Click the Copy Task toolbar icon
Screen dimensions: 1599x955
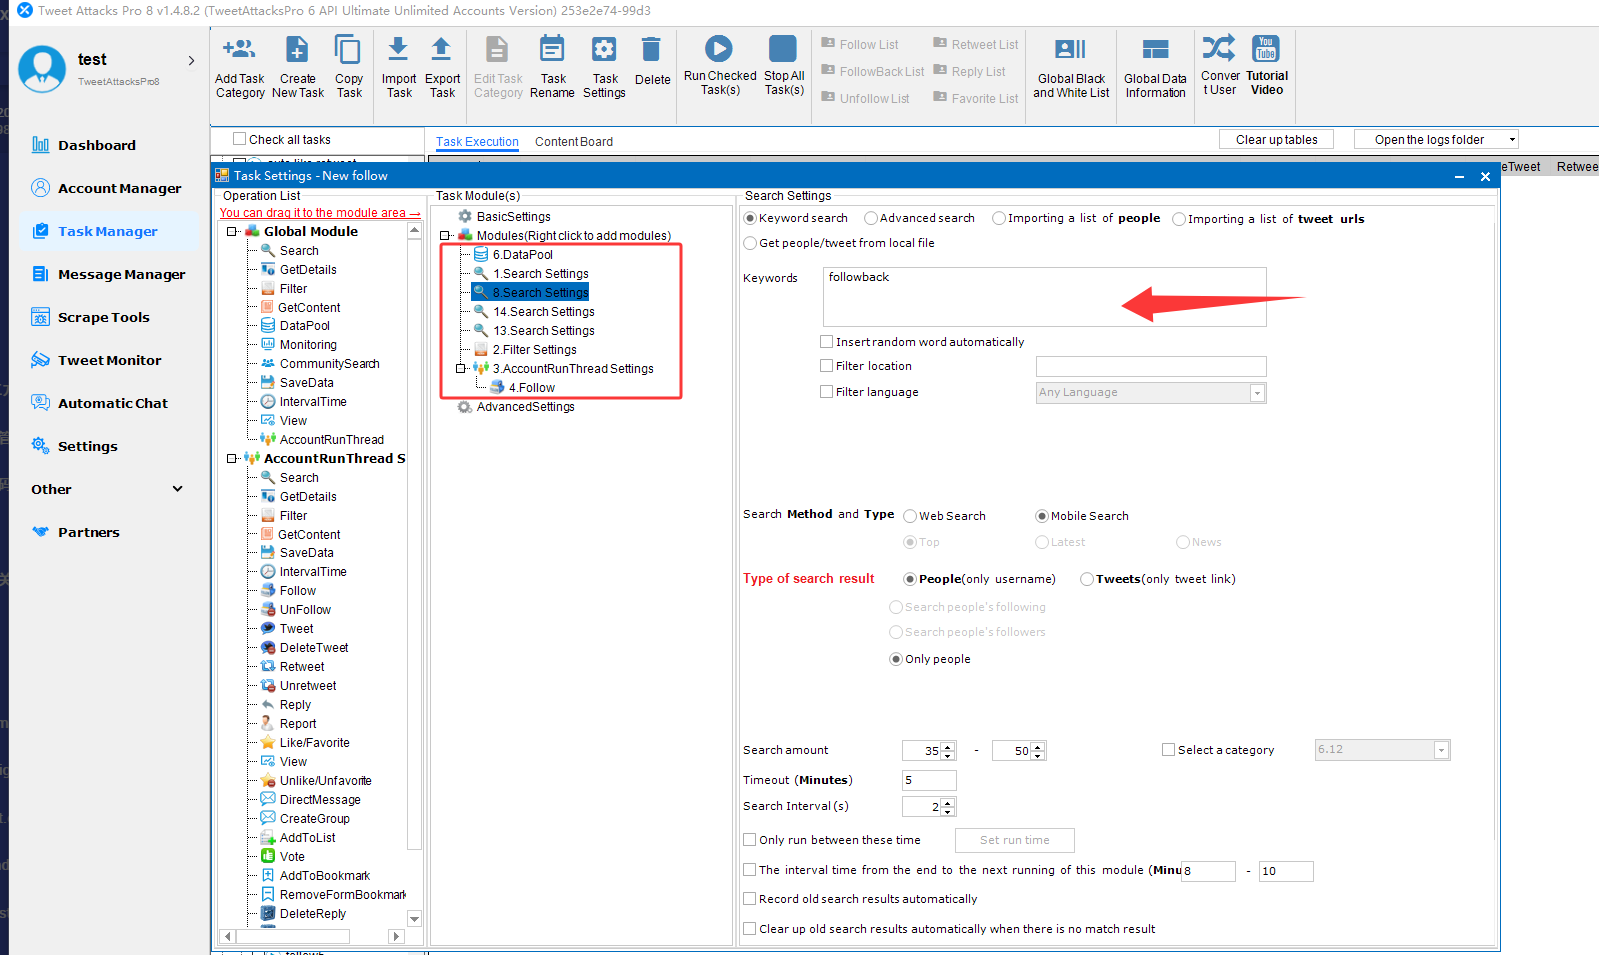pyautogui.click(x=348, y=49)
